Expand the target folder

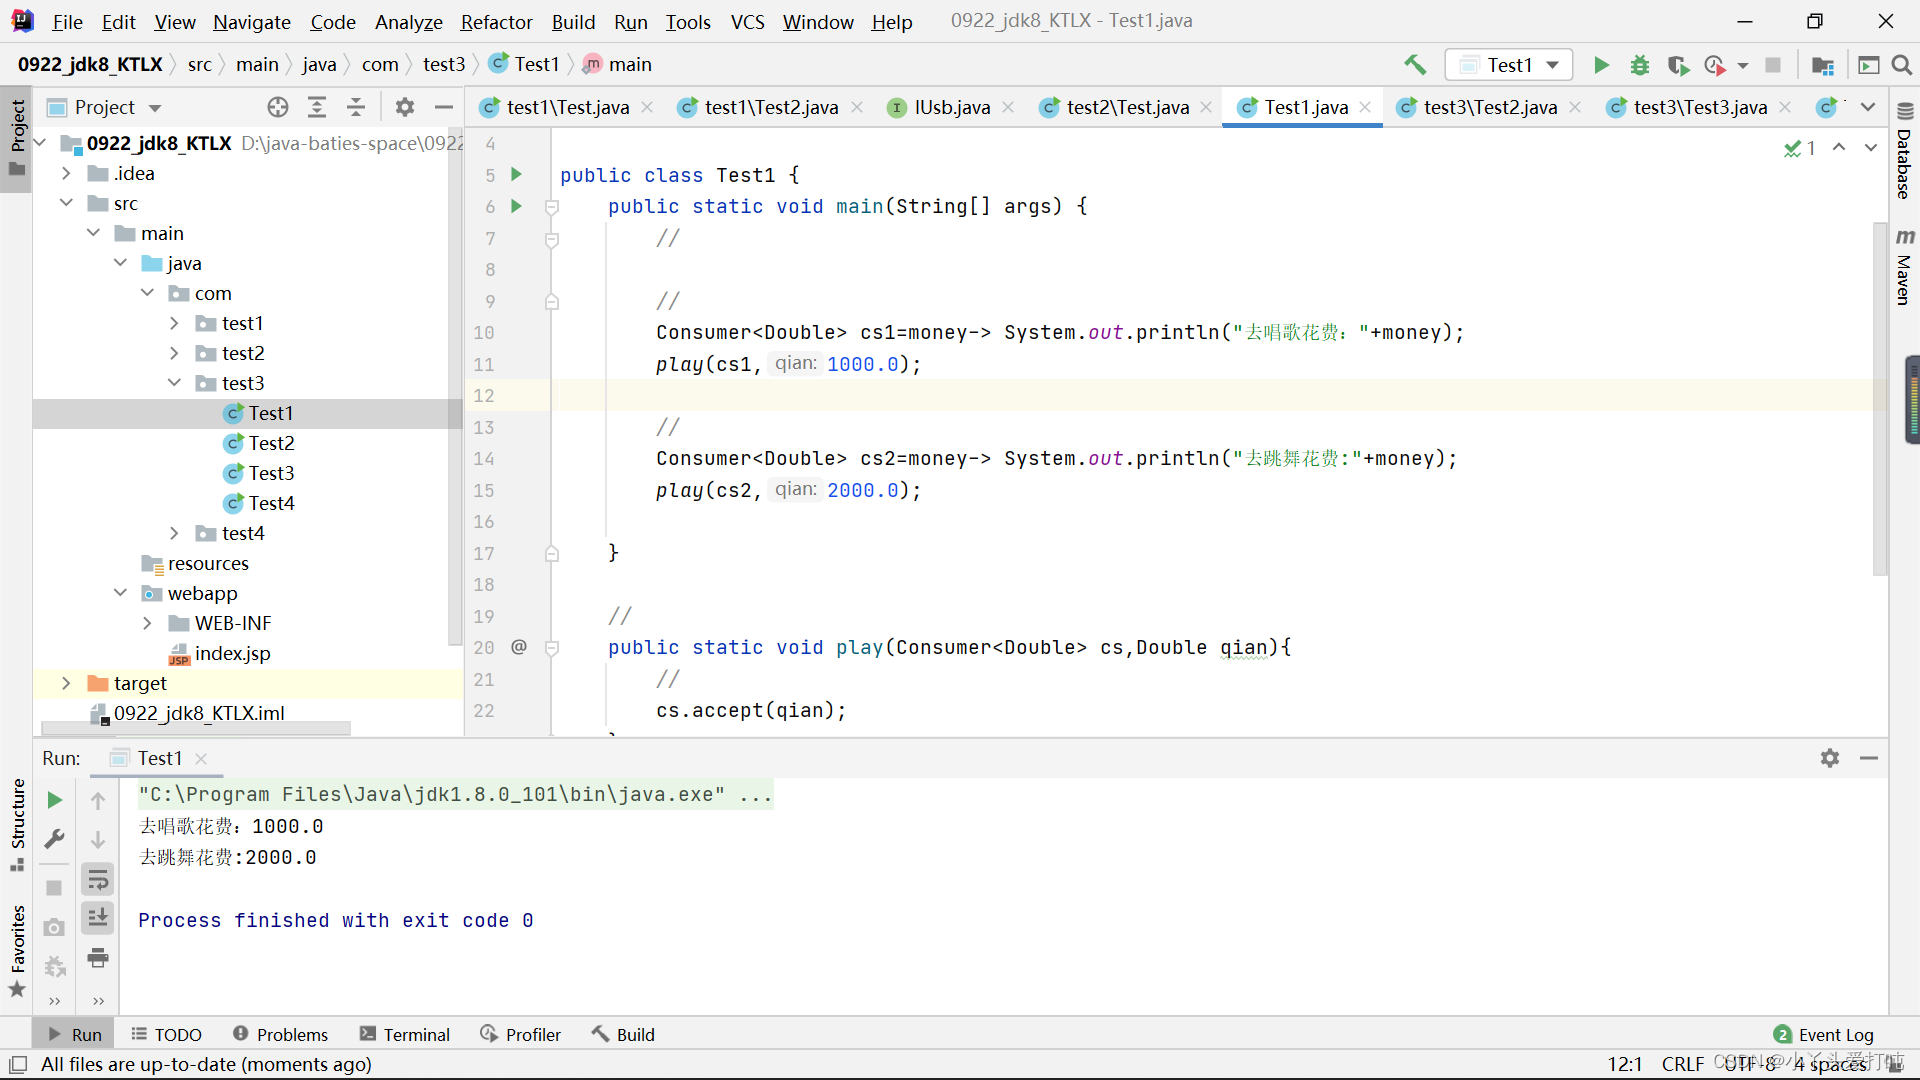coord(66,683)
